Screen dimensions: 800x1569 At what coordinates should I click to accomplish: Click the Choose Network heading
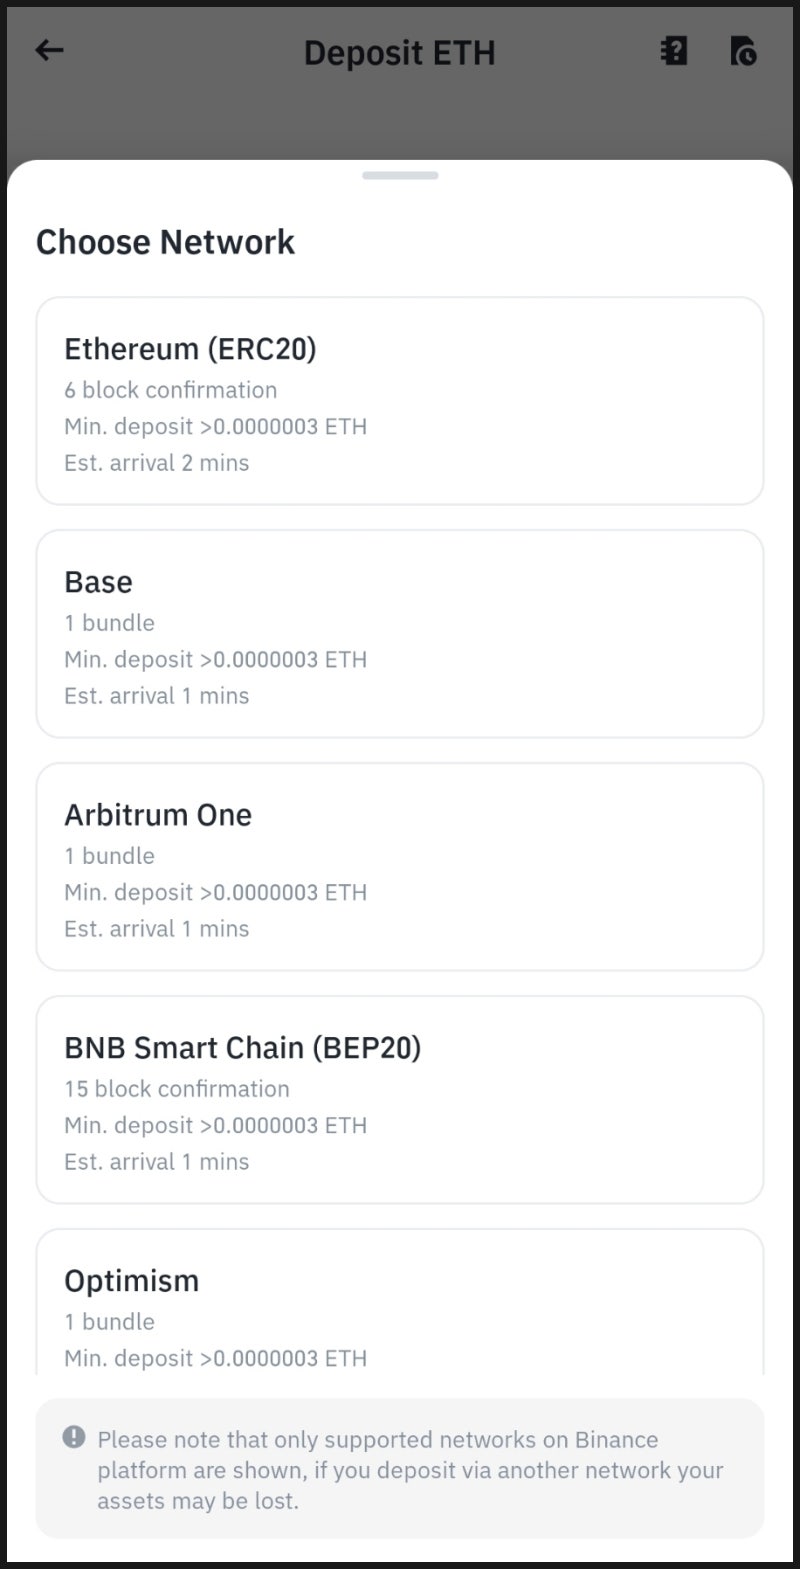point(165,242)
